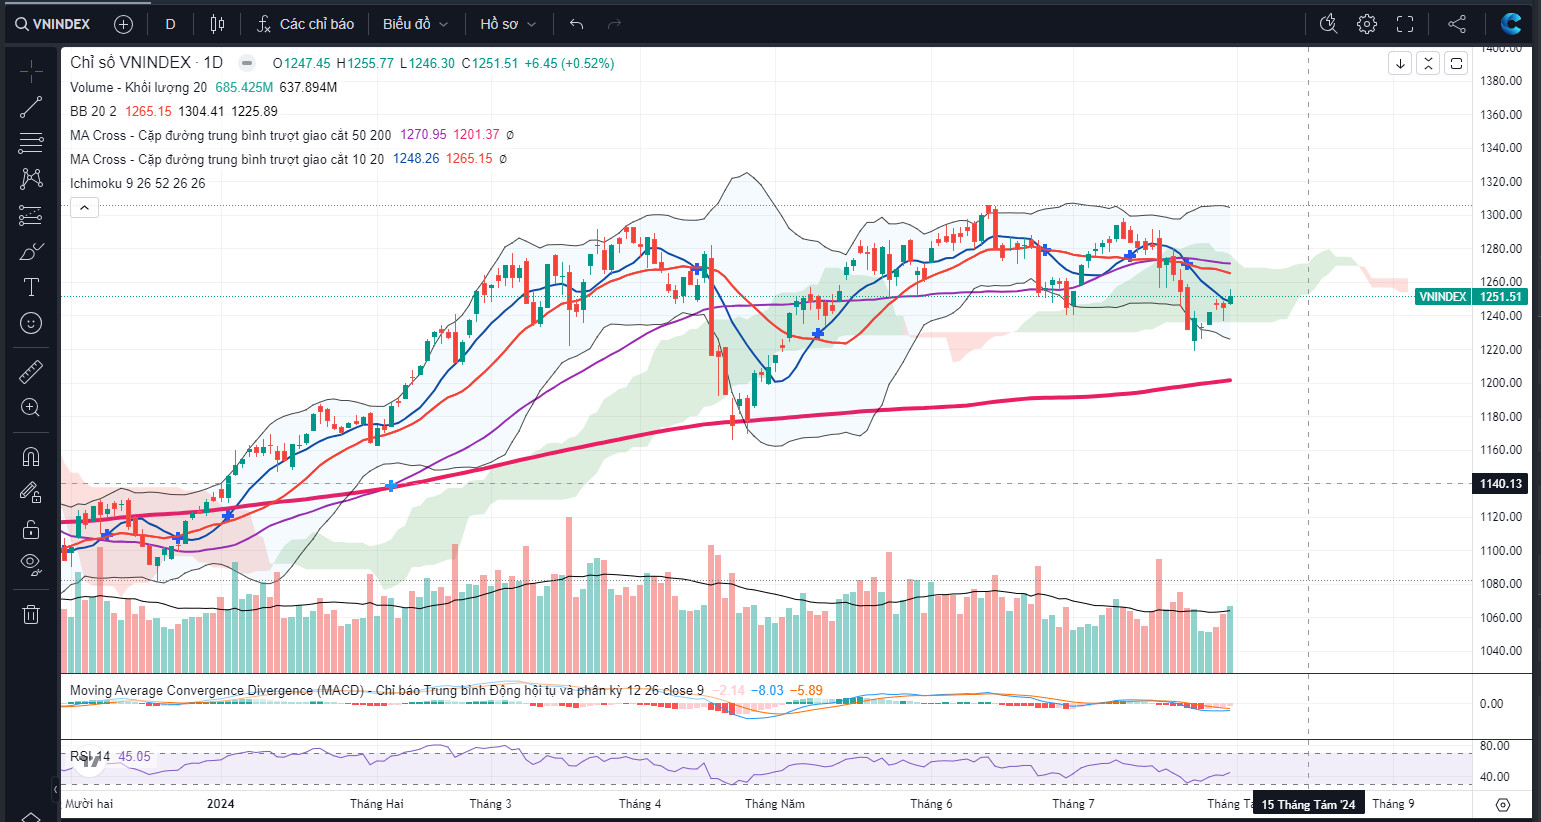
Task: Collapse the main chart pane
Action: pos(1428,63)
